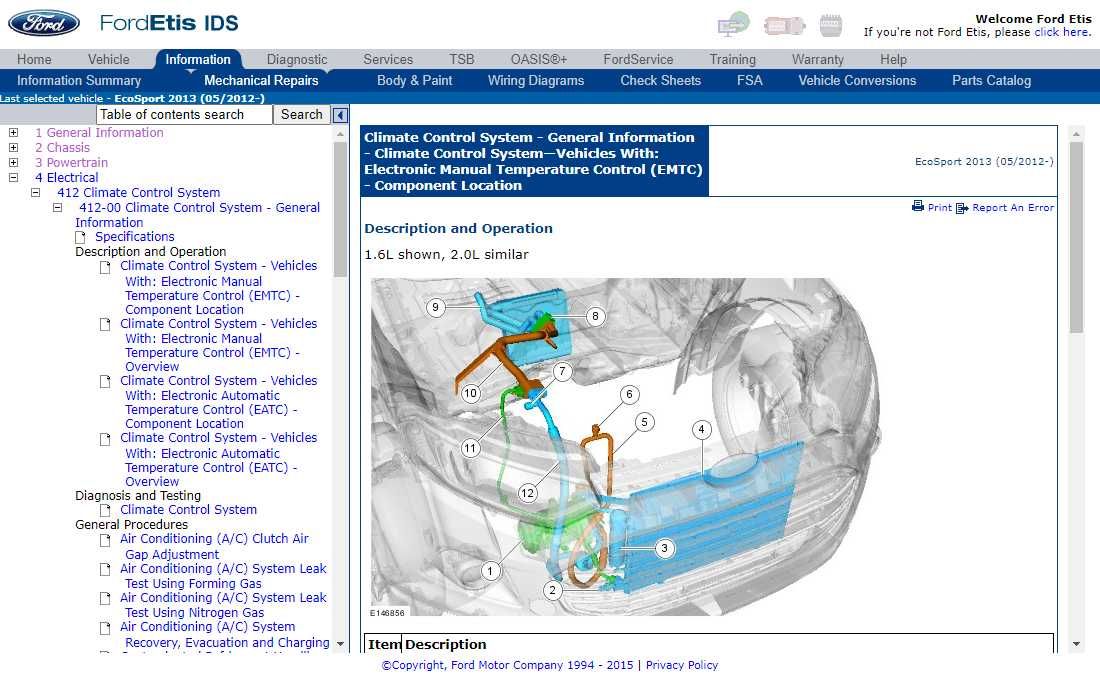Open the Help tab

coord(893,60)
